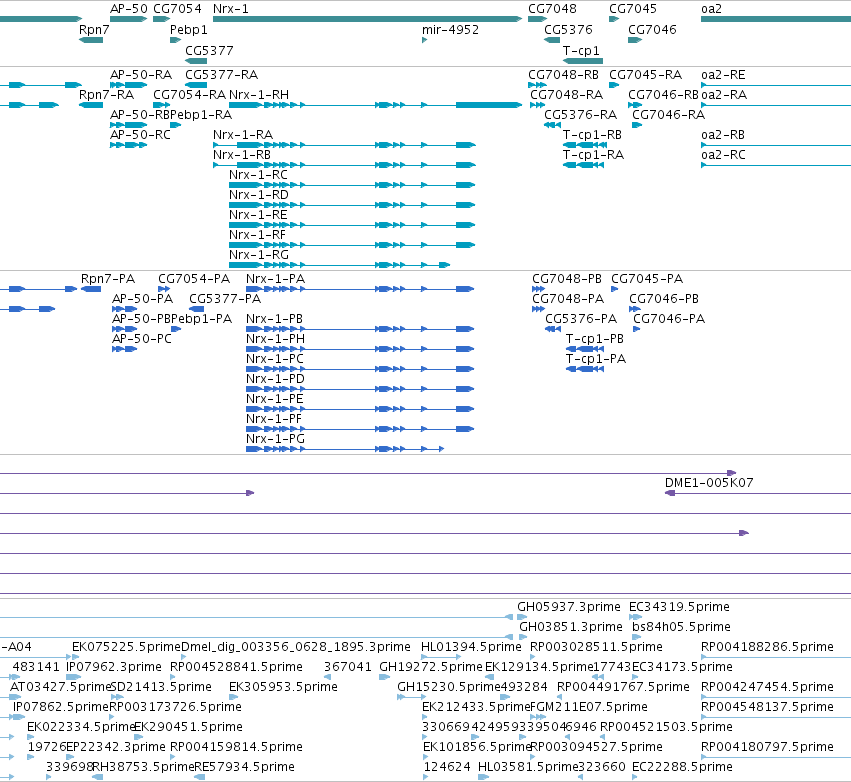Screen dimensions: 851x782
Task: Select the CG7046 gene label
Action: pos(652,29)
